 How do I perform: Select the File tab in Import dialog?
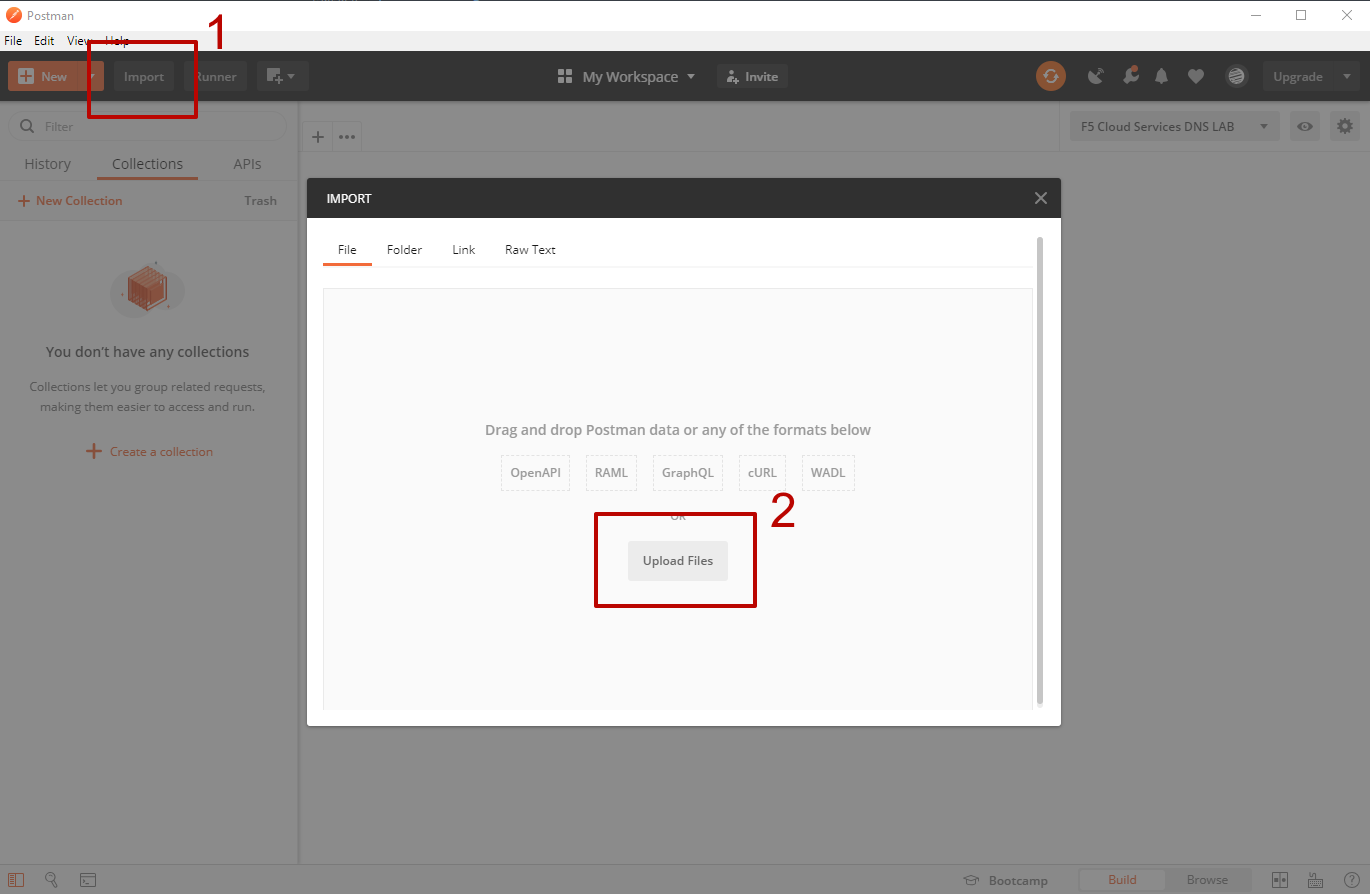(x=347, y=250)
